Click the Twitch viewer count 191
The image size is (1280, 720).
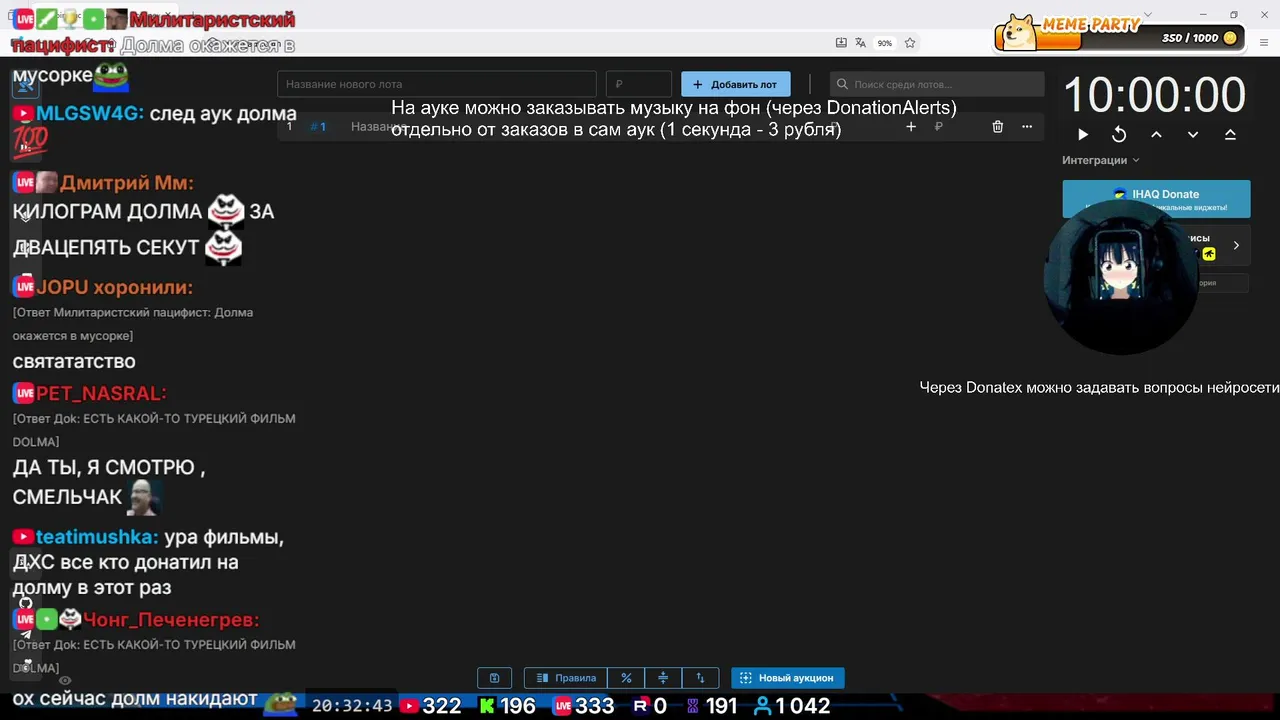(711, 706)
